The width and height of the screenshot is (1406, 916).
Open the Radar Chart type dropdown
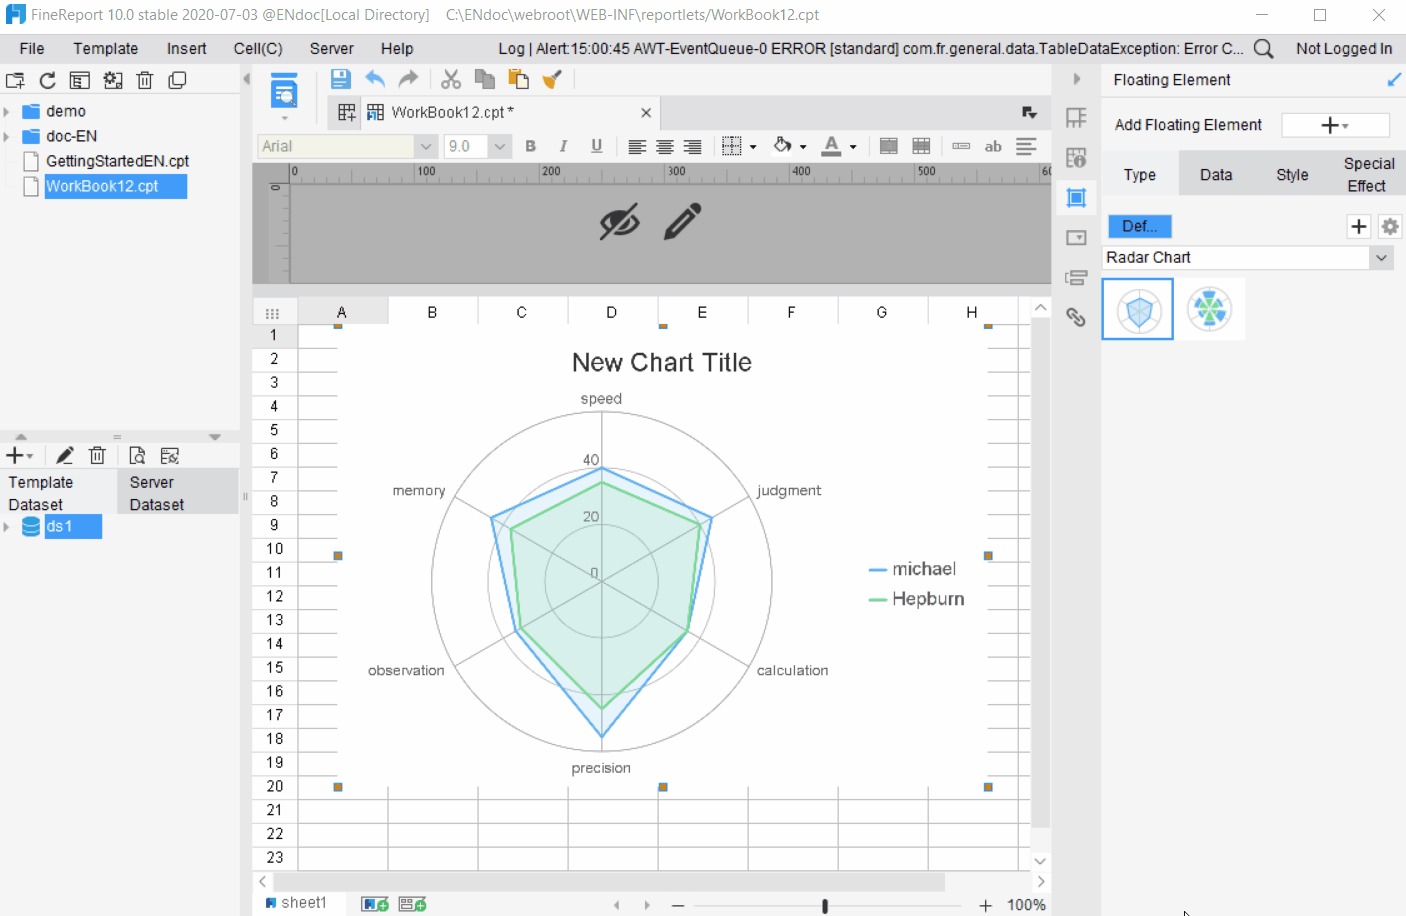(x=1382, y=257)
